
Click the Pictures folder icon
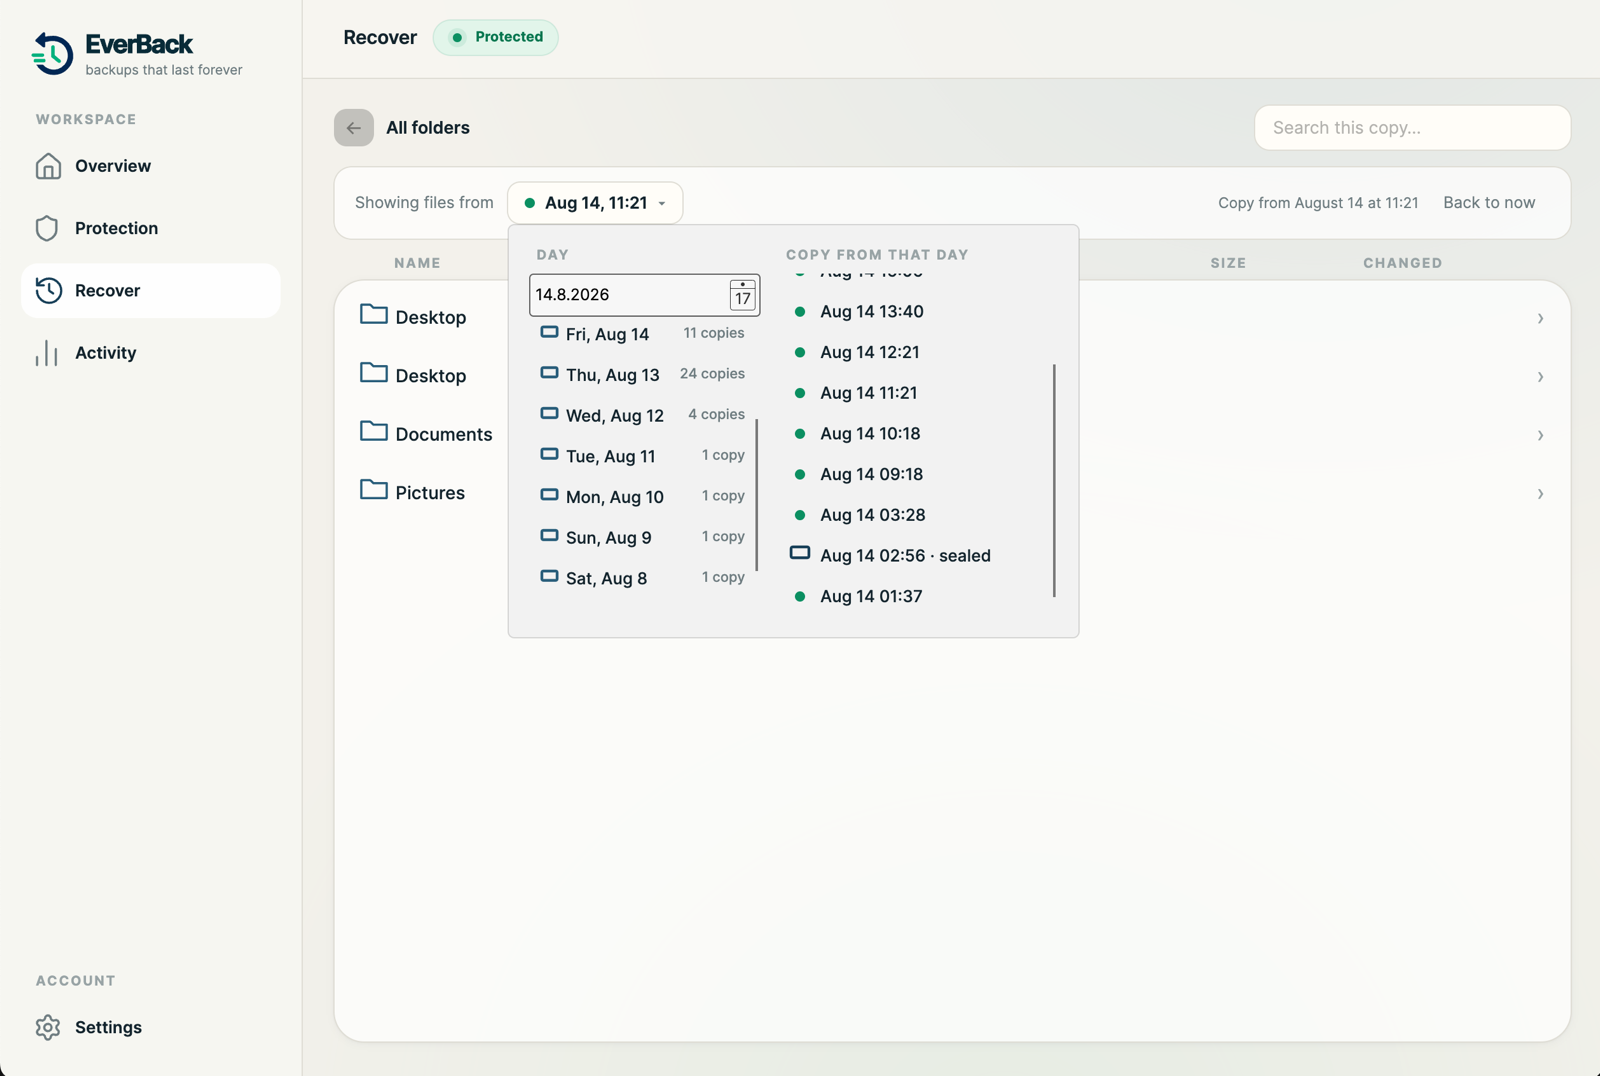(374, 490)
